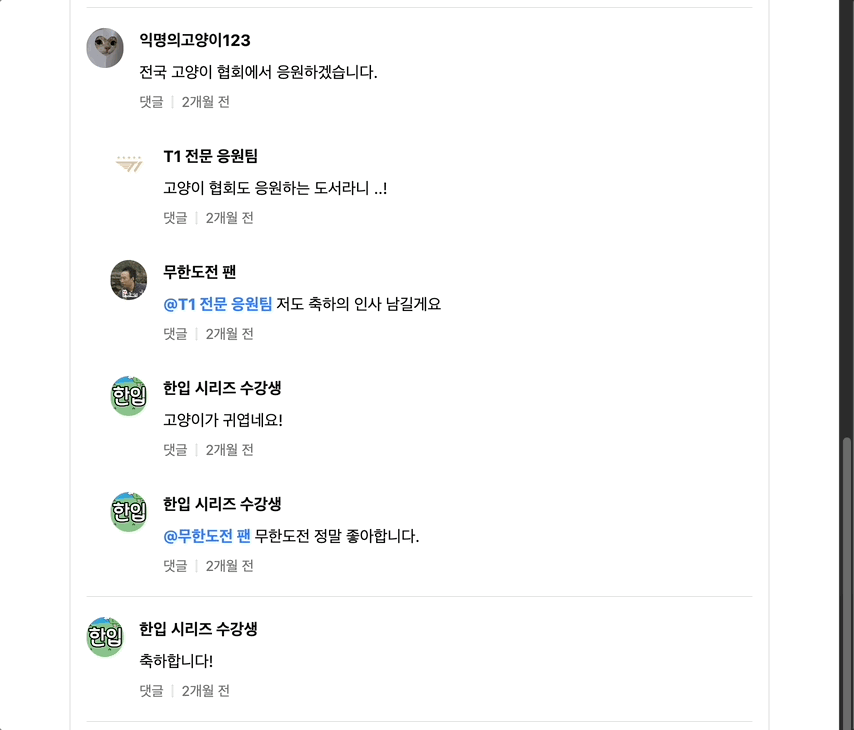Viewport: 854px width, 730px height.
Task: Click the vertical page scrollbar thumb
Action: [x=846, y=580]
